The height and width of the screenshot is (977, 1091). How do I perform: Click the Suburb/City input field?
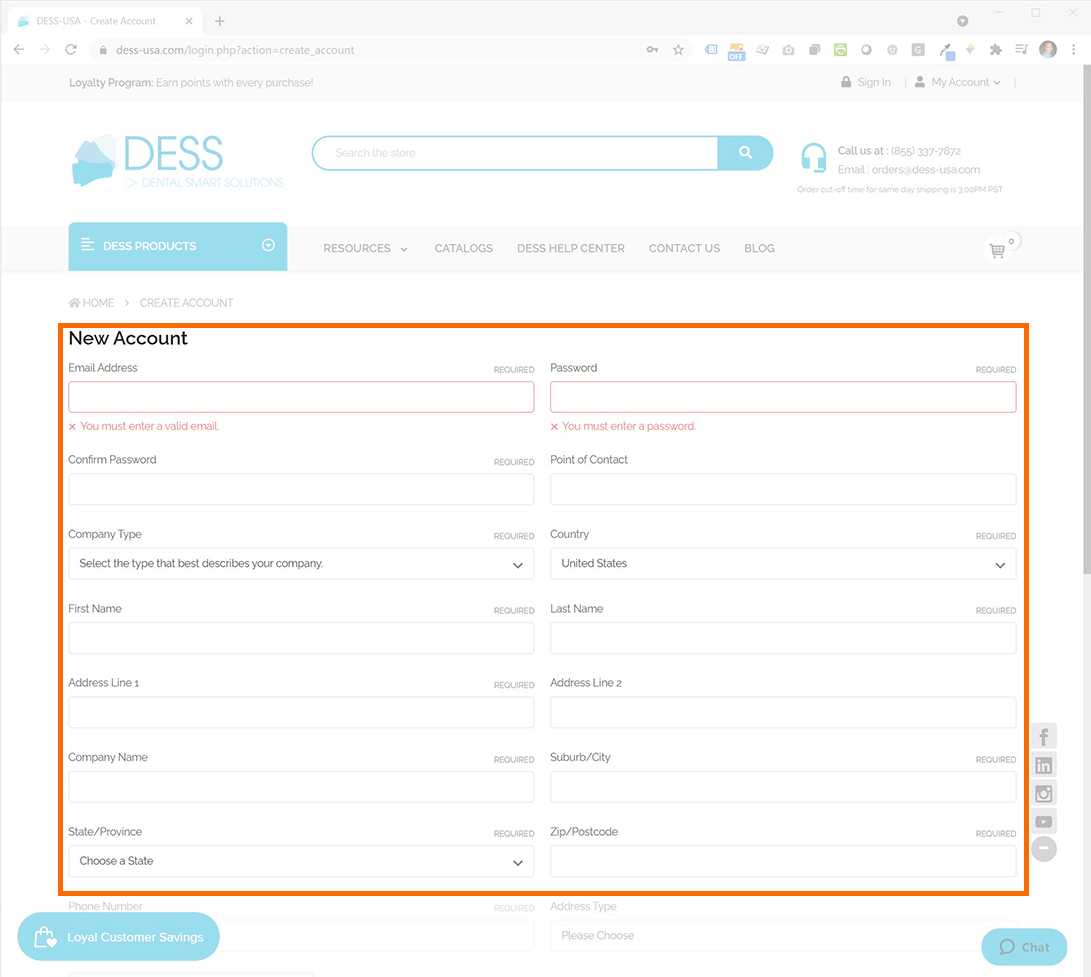tap(783, 787)
